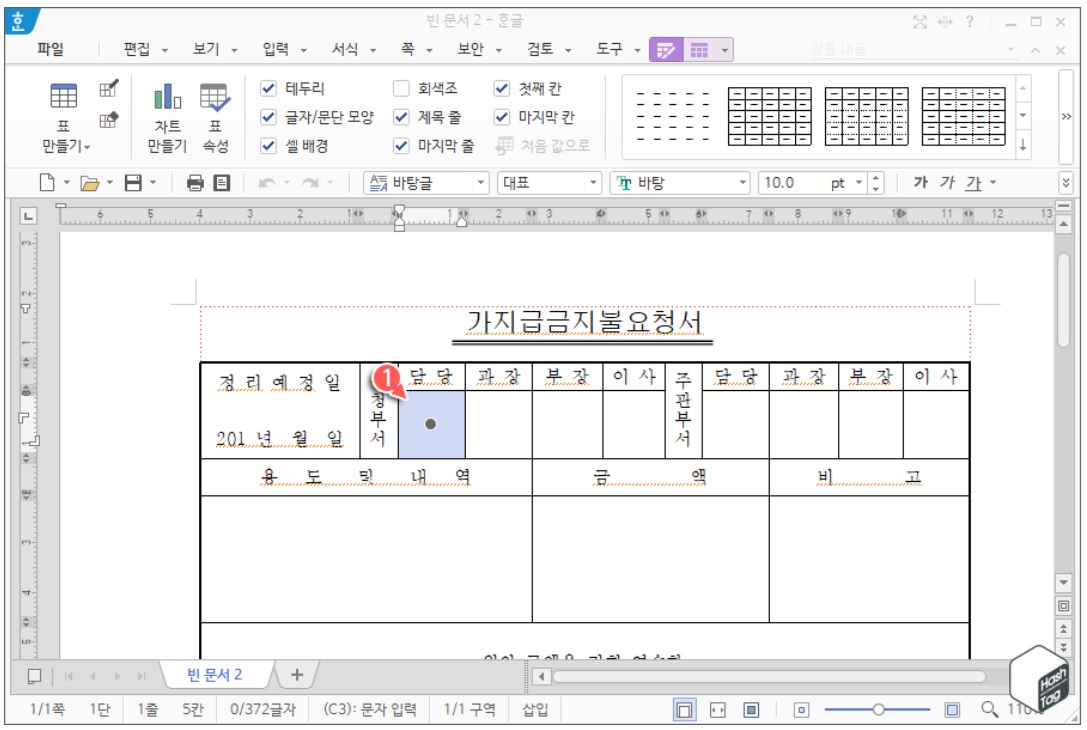Uncheck the 첫째 칸 checkbox
Viewport: 1087px width, 730px height.
[x=502, y=88]
